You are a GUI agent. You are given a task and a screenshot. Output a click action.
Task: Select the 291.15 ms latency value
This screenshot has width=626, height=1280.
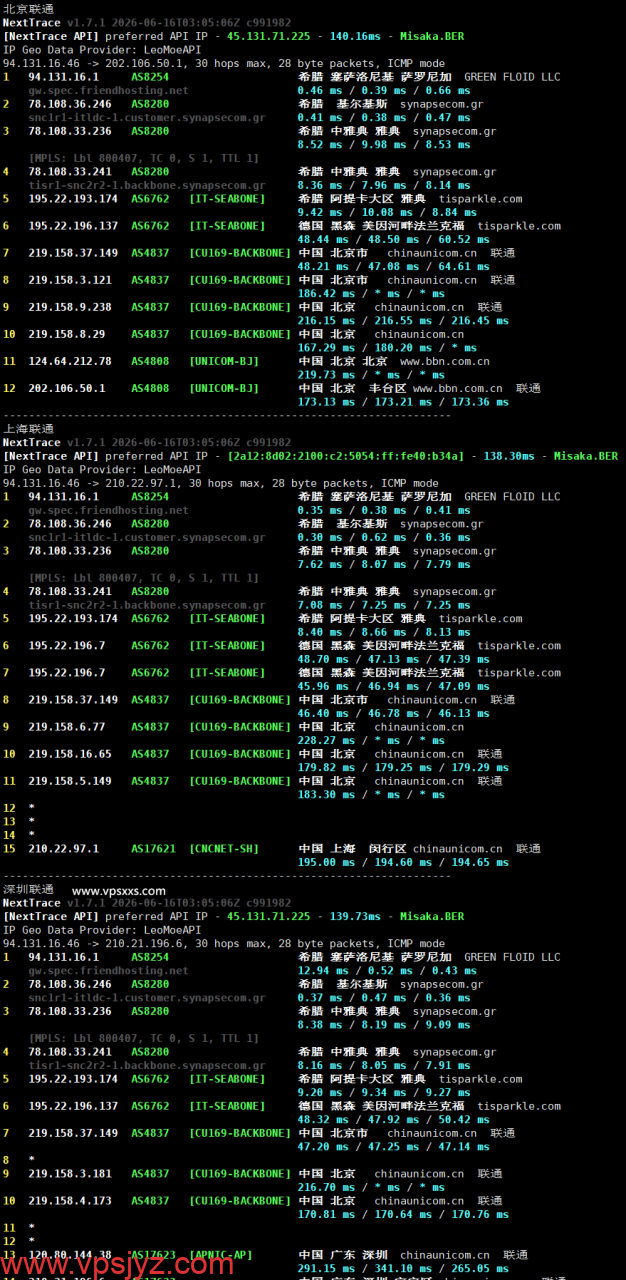(x=326, y=1269)
